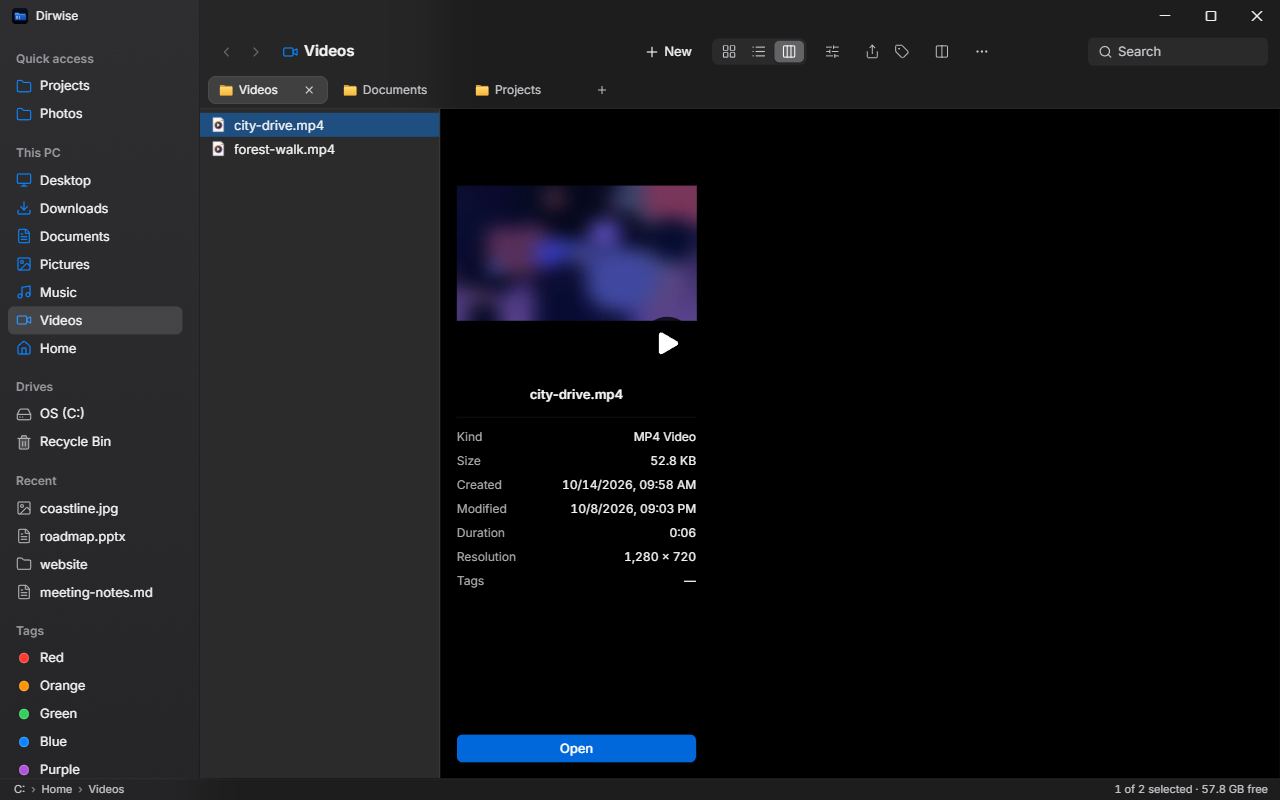Toggle the split pane icon
Viewport: 1280px width, 800px height.
(x=942, y=52)
